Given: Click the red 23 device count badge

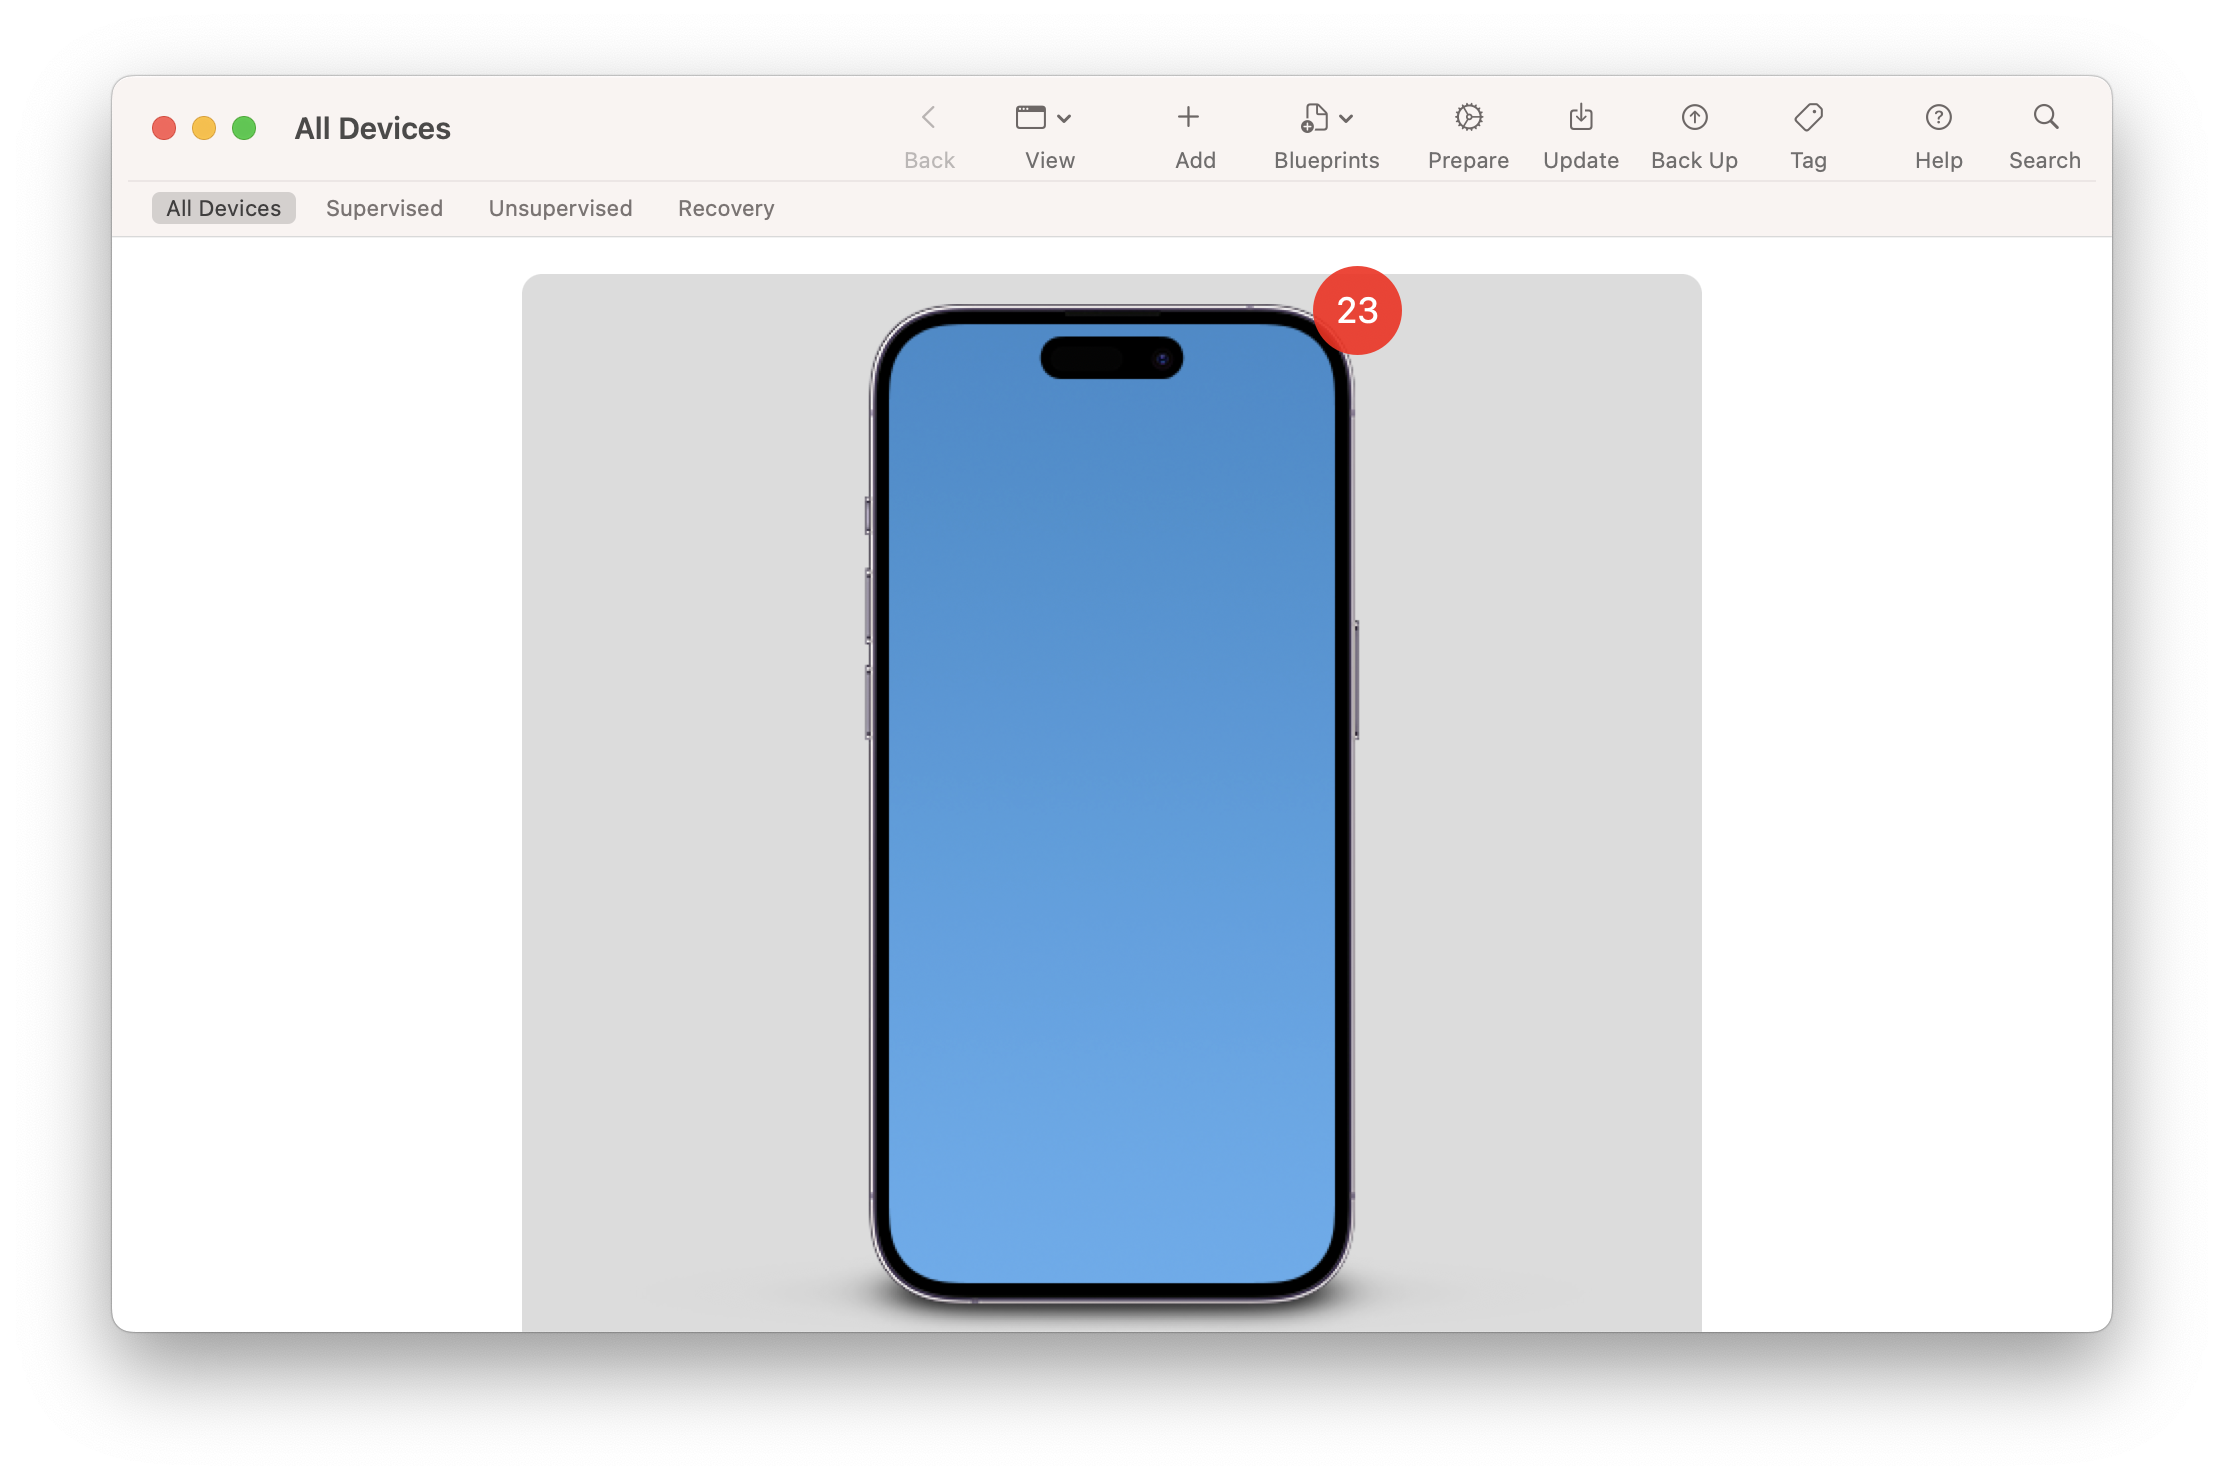Looking at the screenshot, I should (x=1357, y=310).
